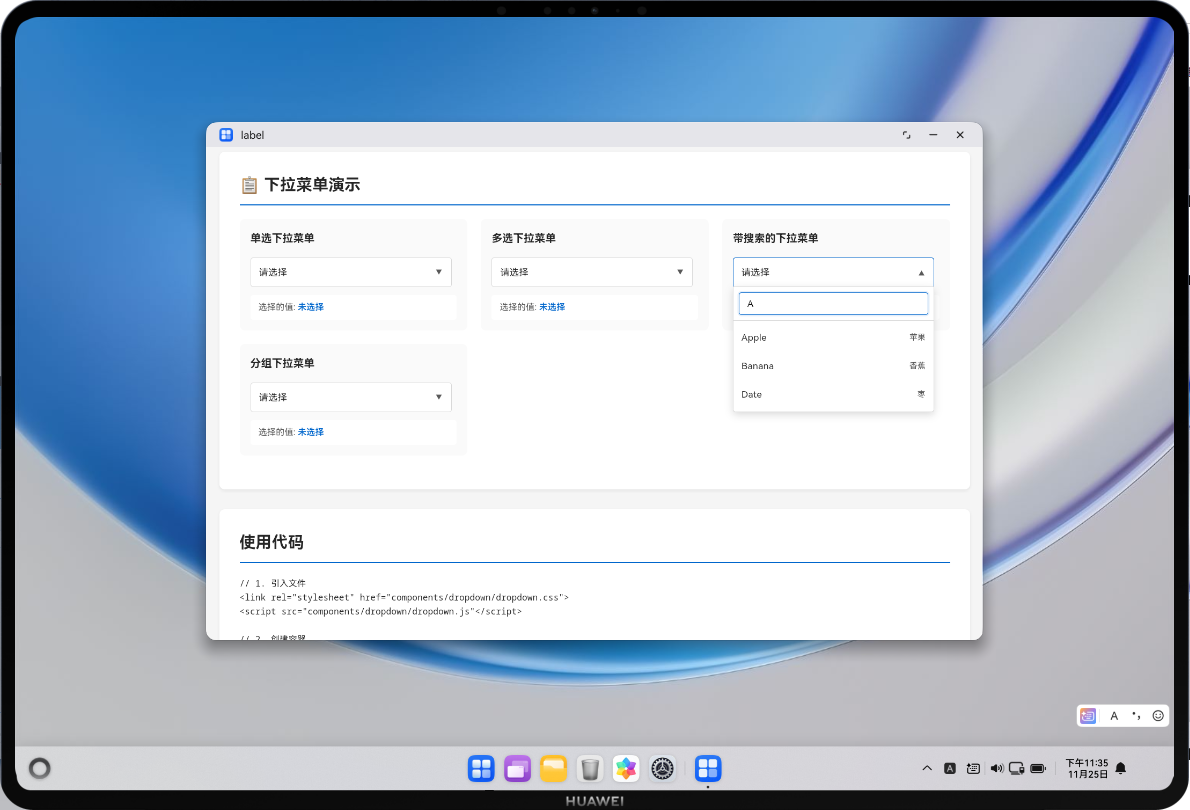This screenshot has width=1190, height=810.
Task: Click the 未选择 link under 单选下拉菜单
Action: pyautogui.click(x=309, y=307)
